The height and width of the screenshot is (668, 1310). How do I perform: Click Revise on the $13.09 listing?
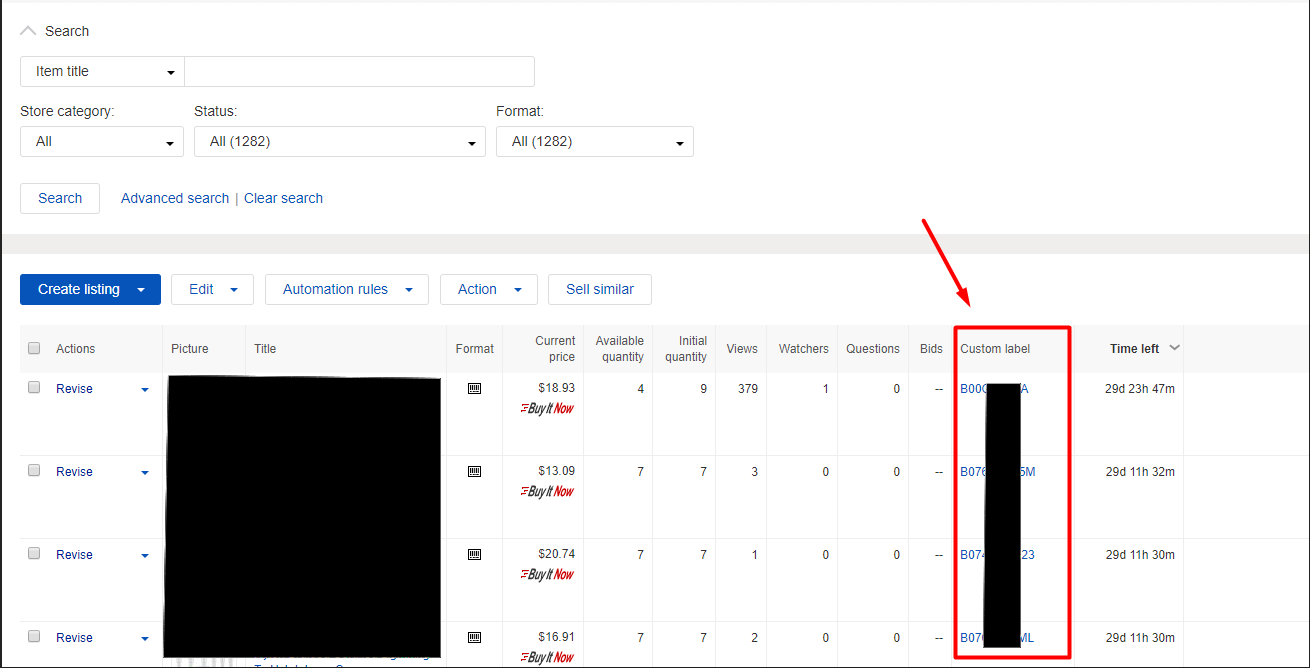(x=74, y=472)
